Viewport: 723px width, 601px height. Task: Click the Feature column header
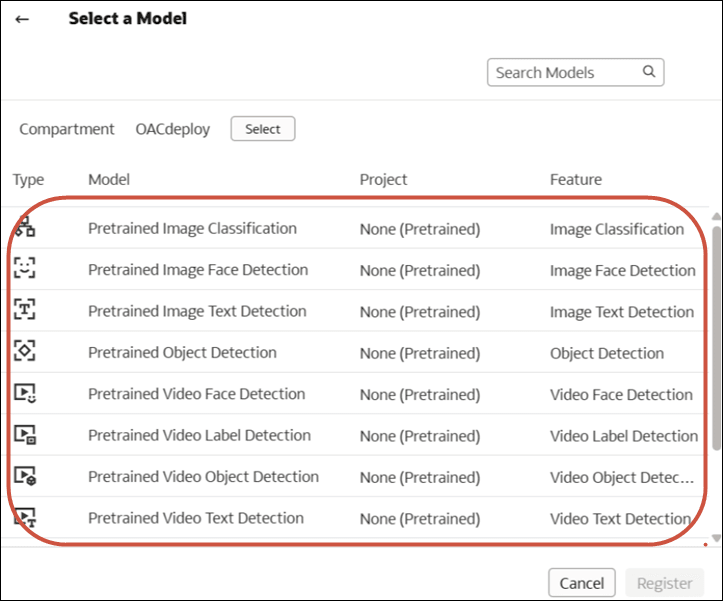(x=575, y=180)
